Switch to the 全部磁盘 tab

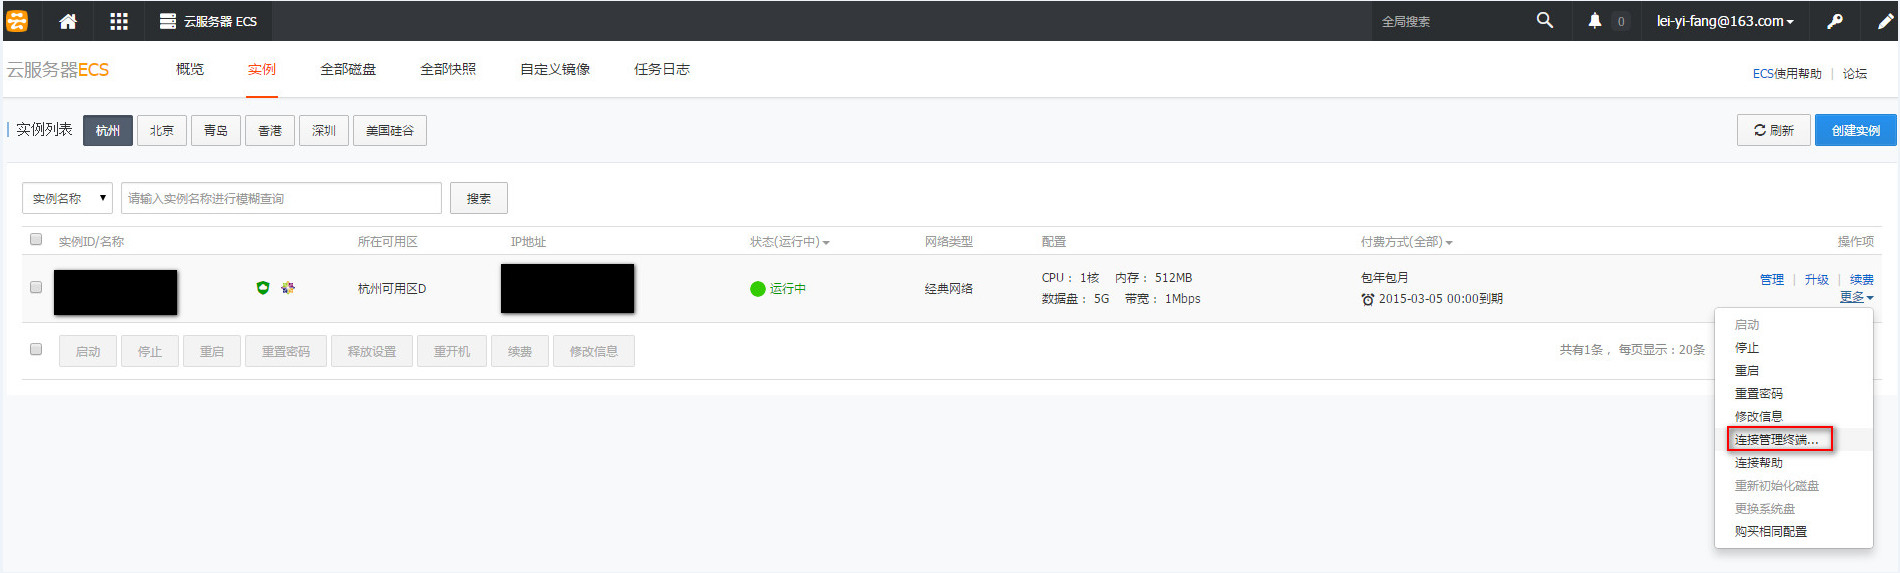click(348, 69)
